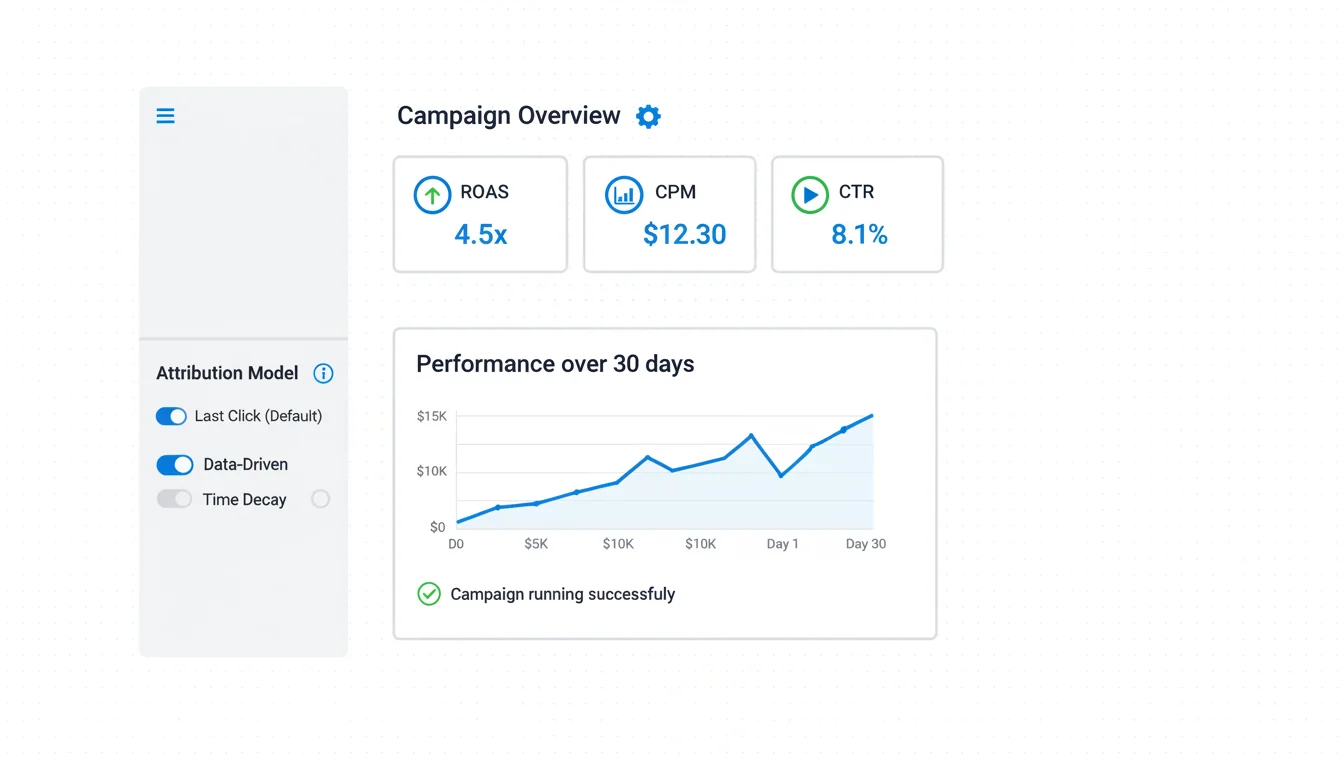The image size is (1344, 768).
Task: Open Campaign Overview settings gear
Action: pyautogui.click(x=648, y=117)
